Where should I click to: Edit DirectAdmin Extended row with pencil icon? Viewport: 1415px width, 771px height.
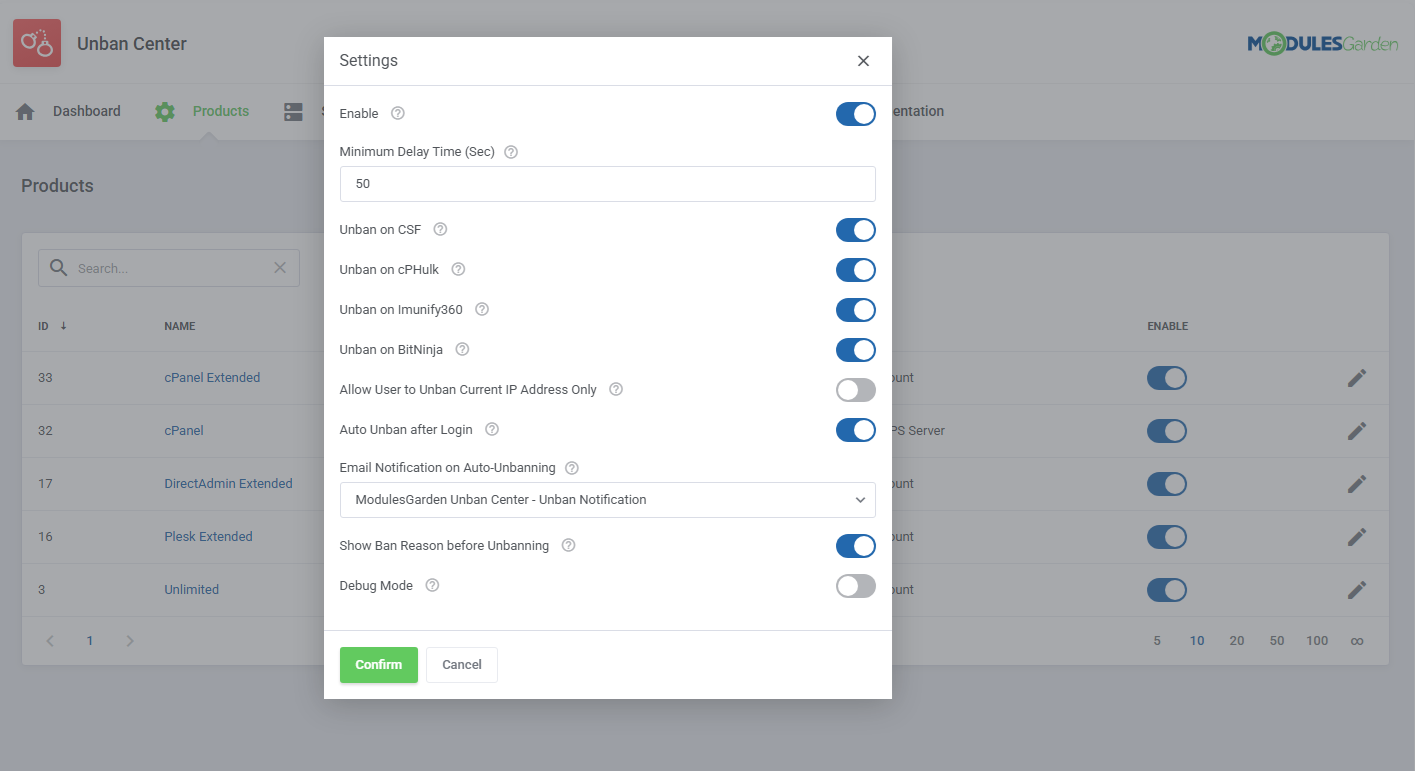(1356, 484)
